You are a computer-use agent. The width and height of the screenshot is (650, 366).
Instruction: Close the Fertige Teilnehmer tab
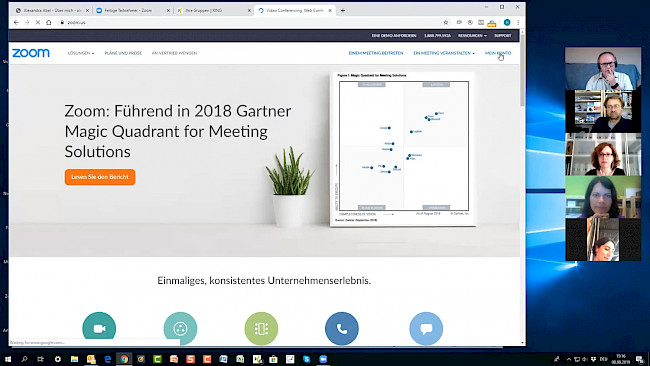pyautogui.click(x=168, y=10)
